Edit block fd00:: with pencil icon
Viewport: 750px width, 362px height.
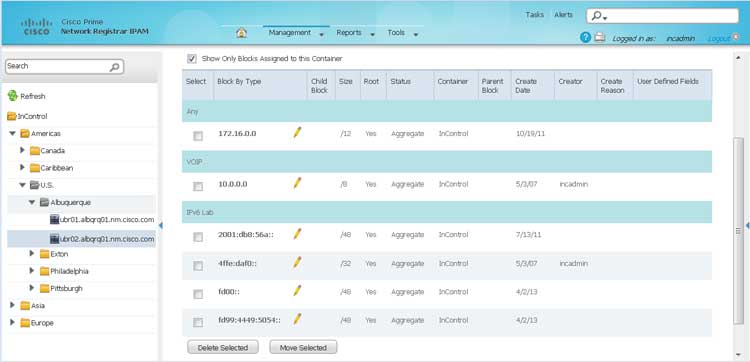tap(298, 290)
